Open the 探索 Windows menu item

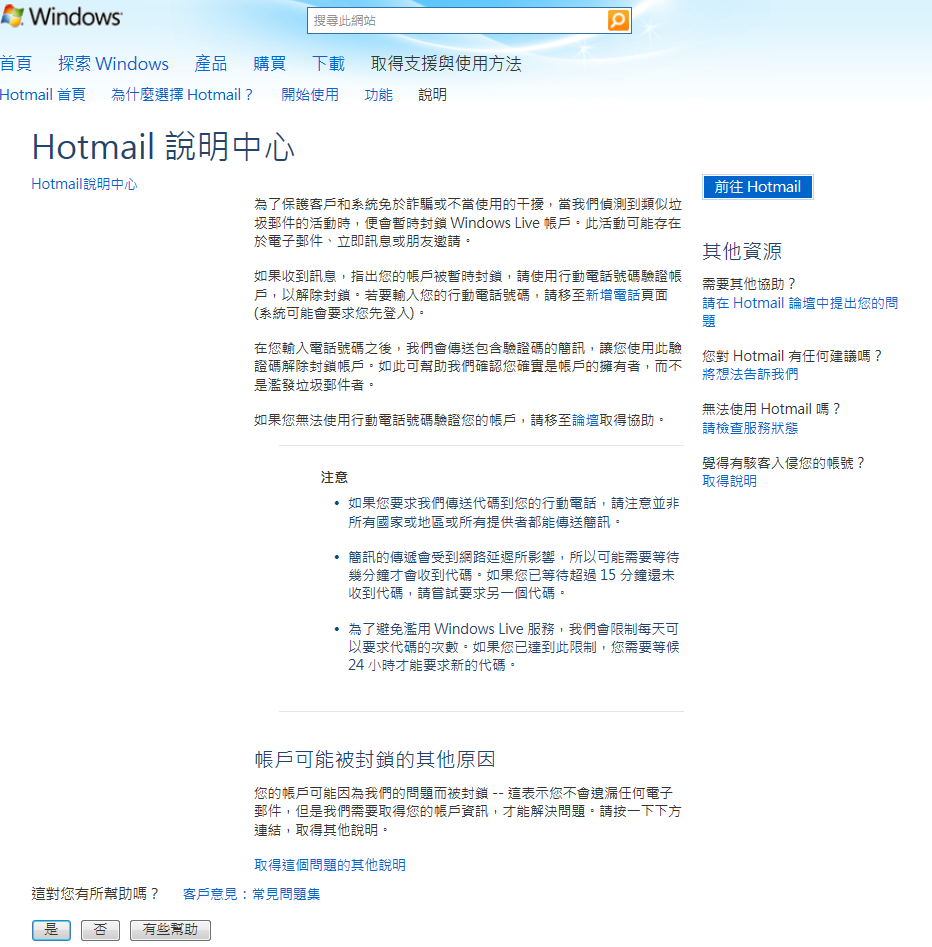pos(113,63)
